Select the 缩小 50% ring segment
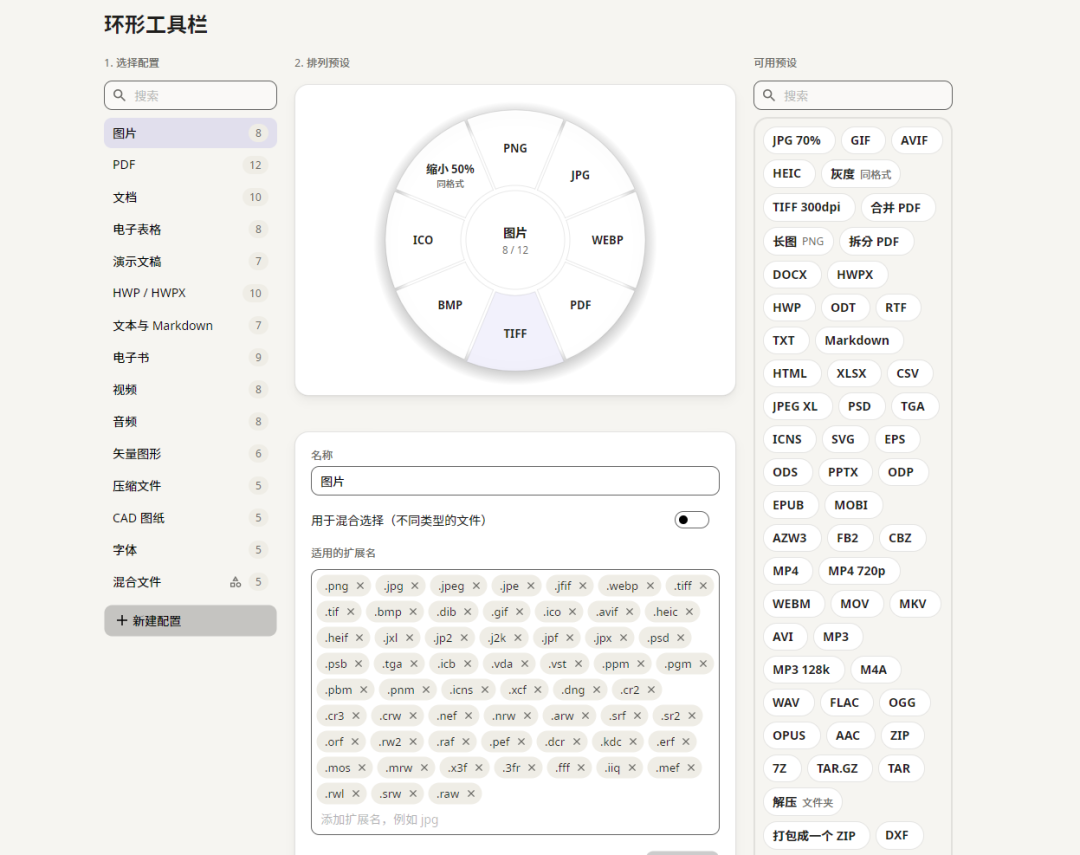Image resolution: width=1080 pixels, height=855 pixels. [450, 174]
